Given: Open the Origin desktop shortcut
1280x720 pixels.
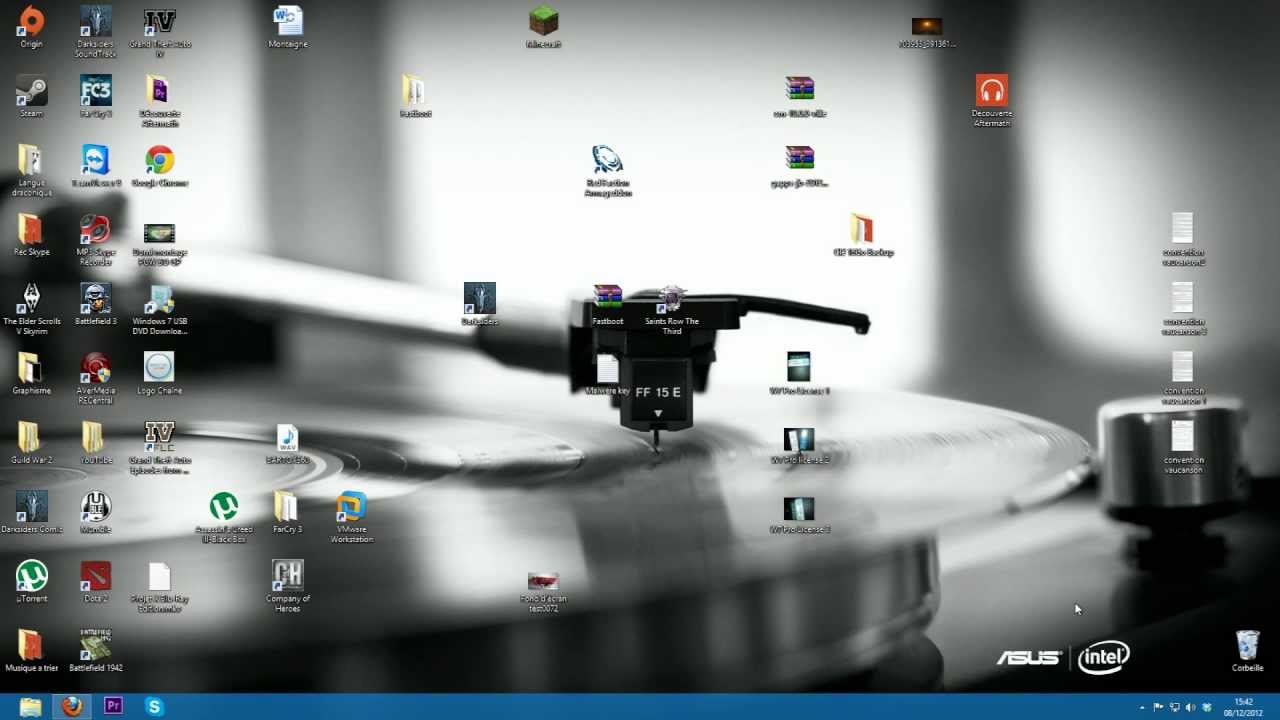Looking at the screenshot, I should [x=32, y=21].
